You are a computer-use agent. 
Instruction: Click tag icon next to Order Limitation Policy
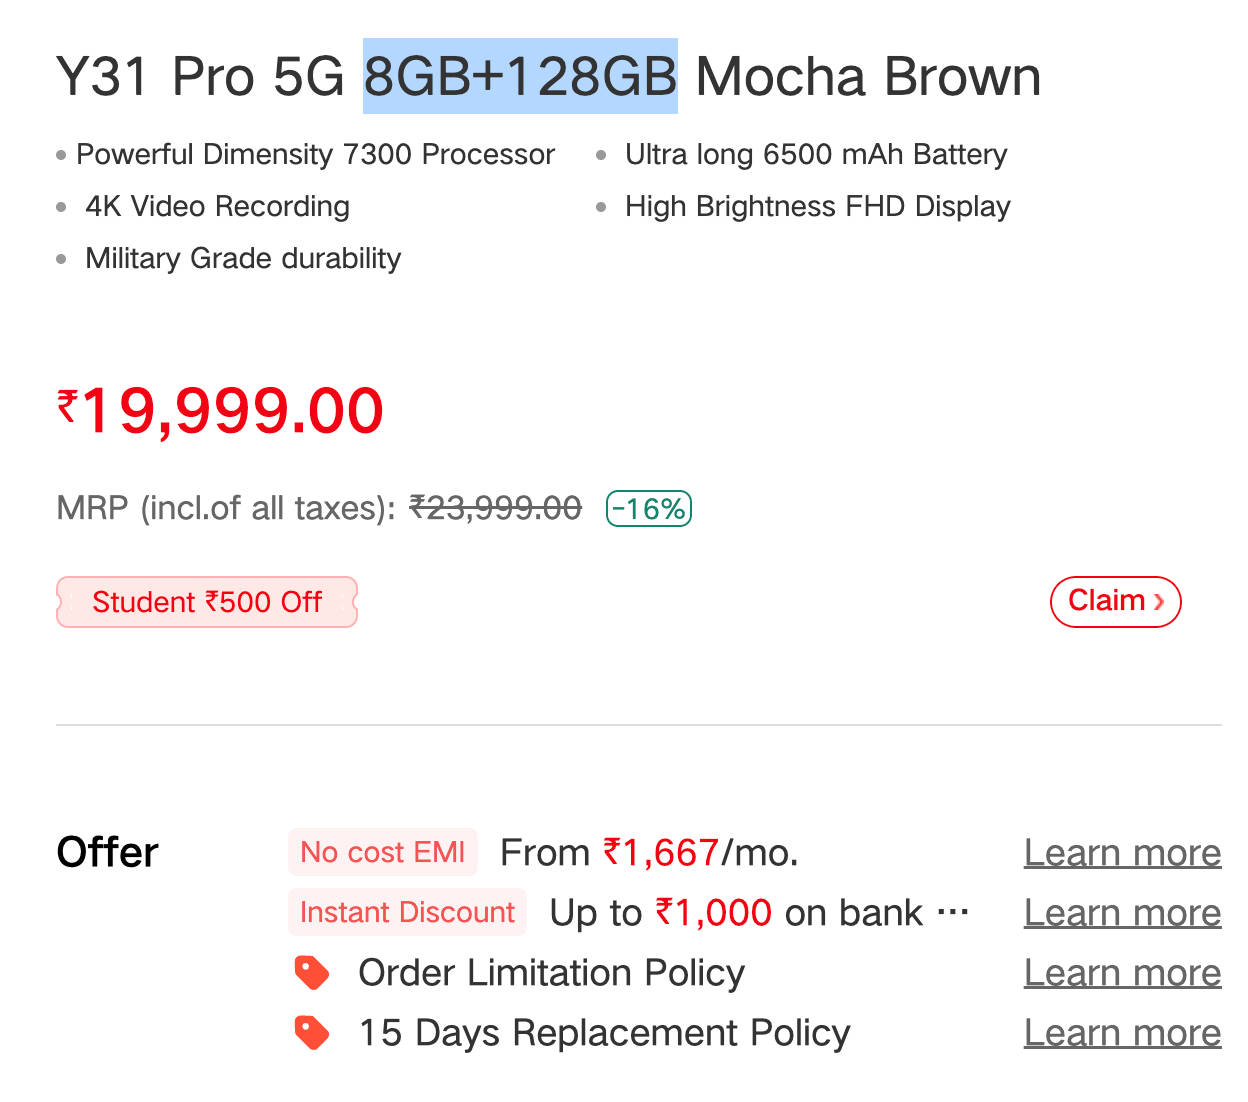pyautogui.click(x=312, y=973)
